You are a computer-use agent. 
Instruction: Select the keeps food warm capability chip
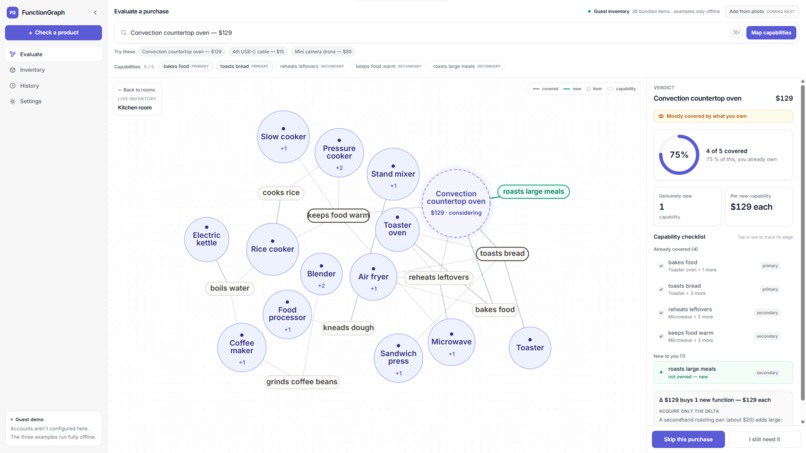[x=388, y=66]
